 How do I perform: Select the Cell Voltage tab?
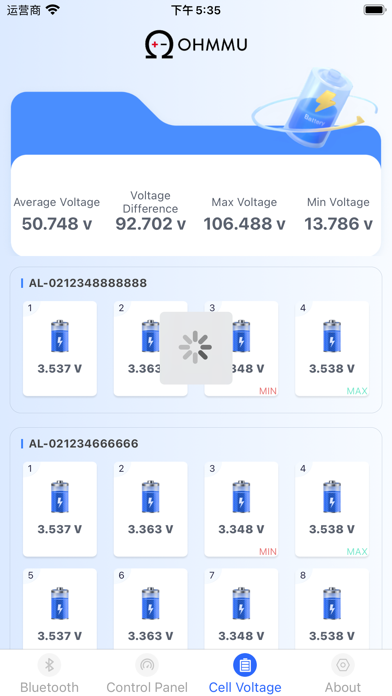pyautogui.click(x=245, y=673)
